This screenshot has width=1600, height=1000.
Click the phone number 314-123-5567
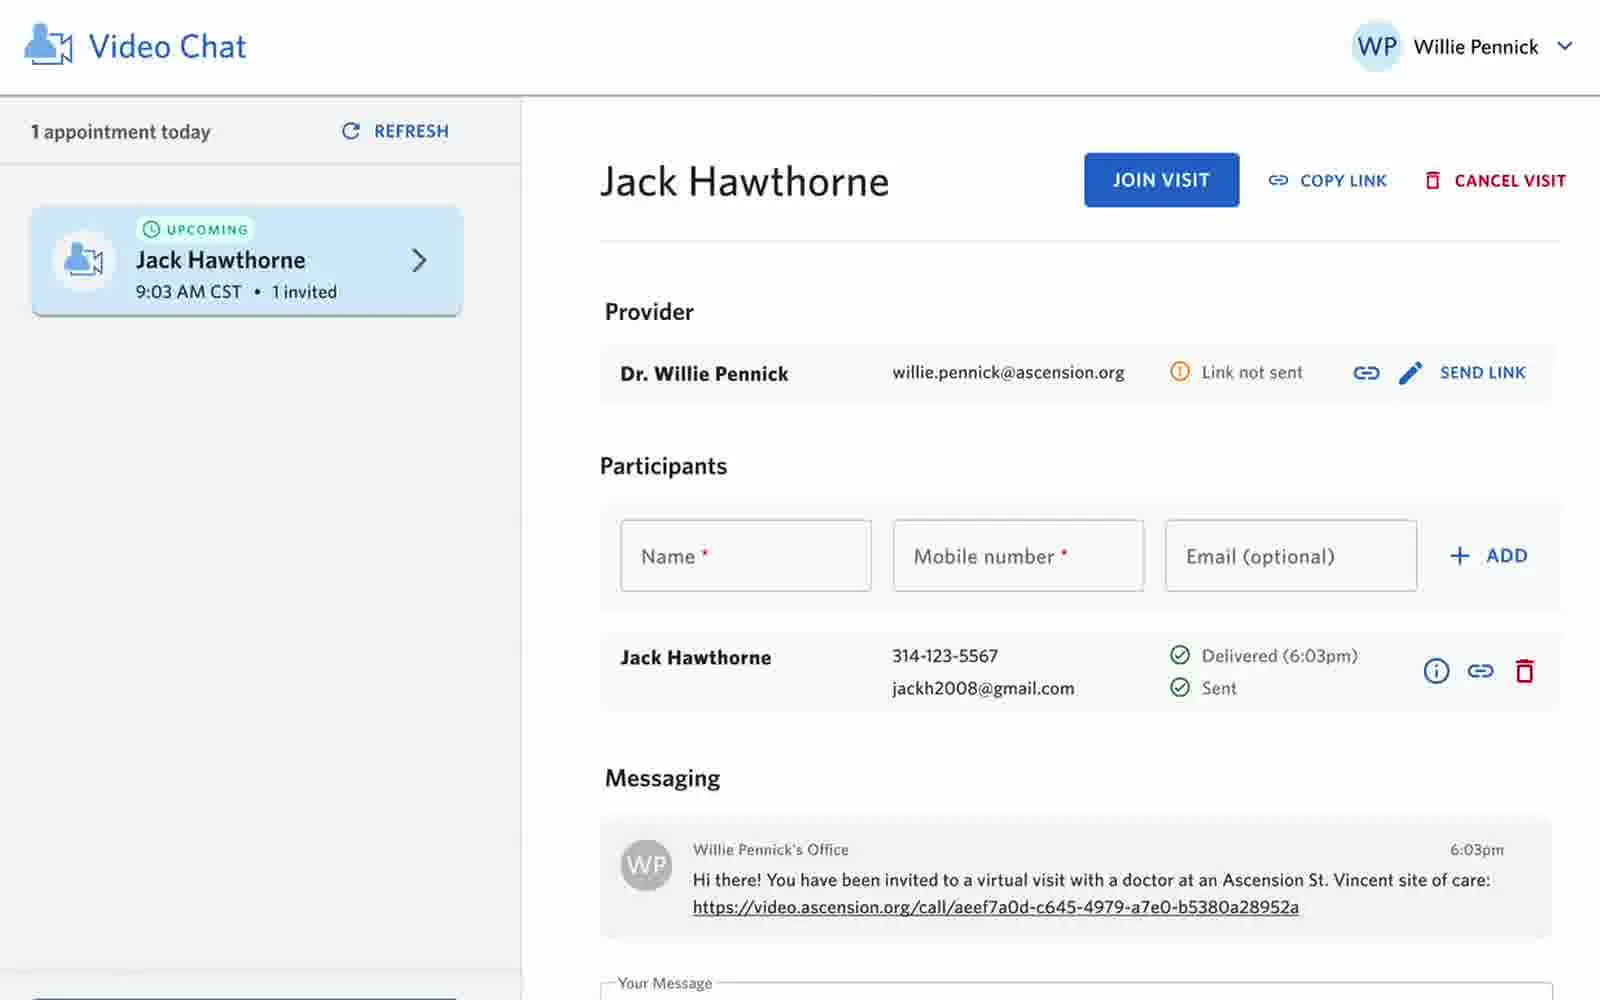[x=945, y=656]
